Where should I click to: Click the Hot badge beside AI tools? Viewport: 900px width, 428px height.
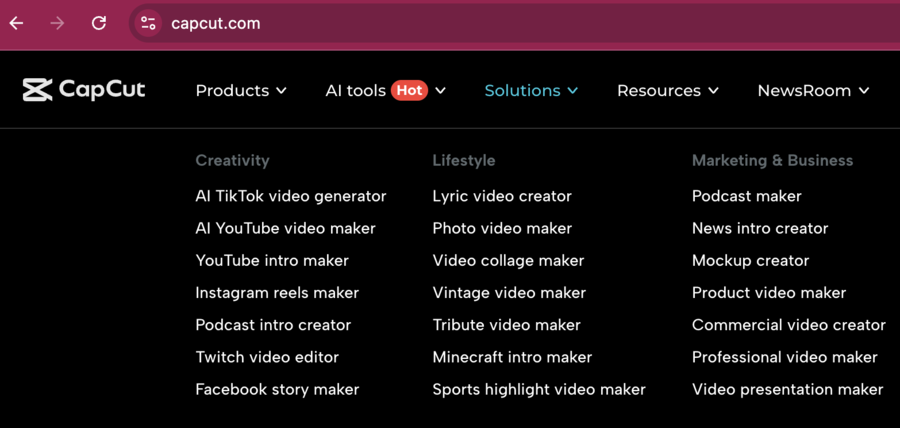pyautogui.click(x=409, y=90)
